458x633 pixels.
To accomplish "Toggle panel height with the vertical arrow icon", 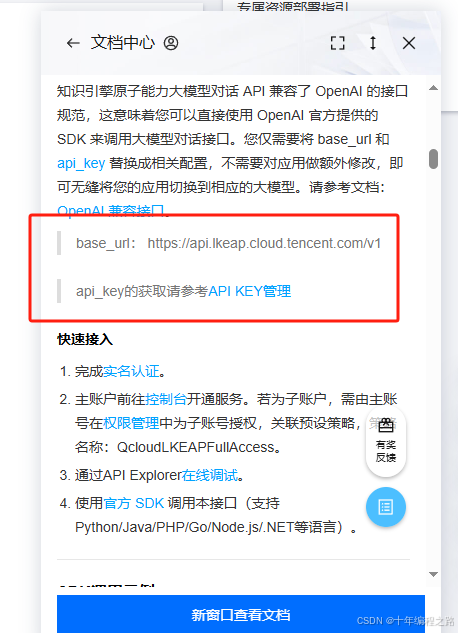I will point(373,43).
